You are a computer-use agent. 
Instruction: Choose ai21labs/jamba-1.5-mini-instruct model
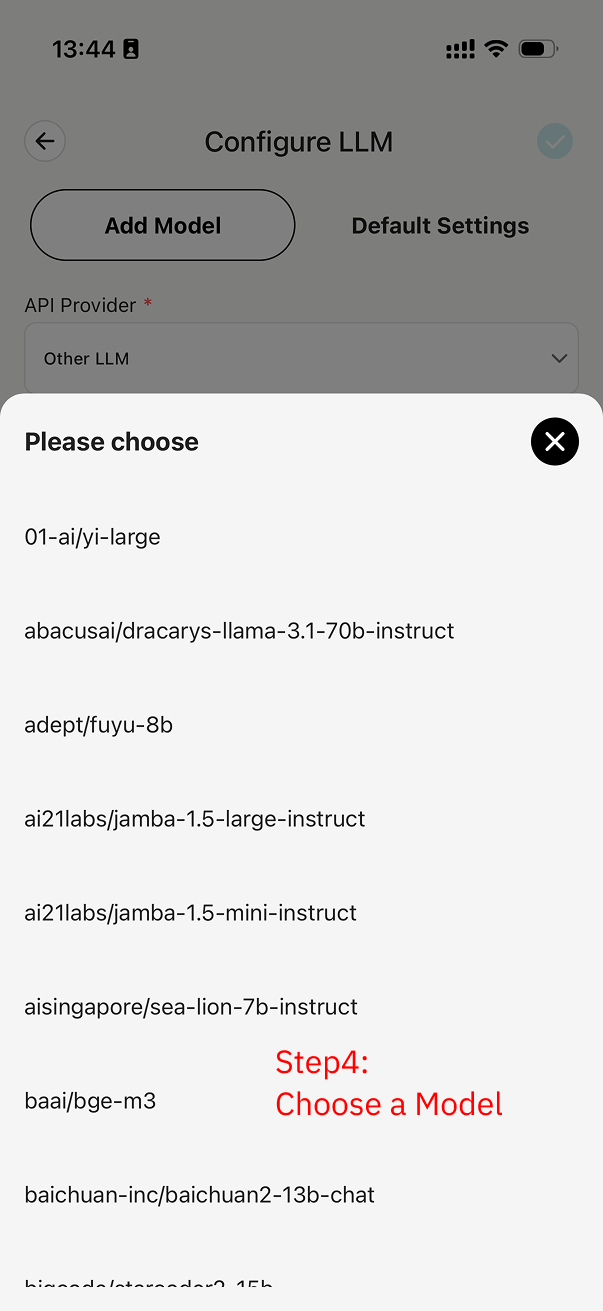click(x=191, y=913)
